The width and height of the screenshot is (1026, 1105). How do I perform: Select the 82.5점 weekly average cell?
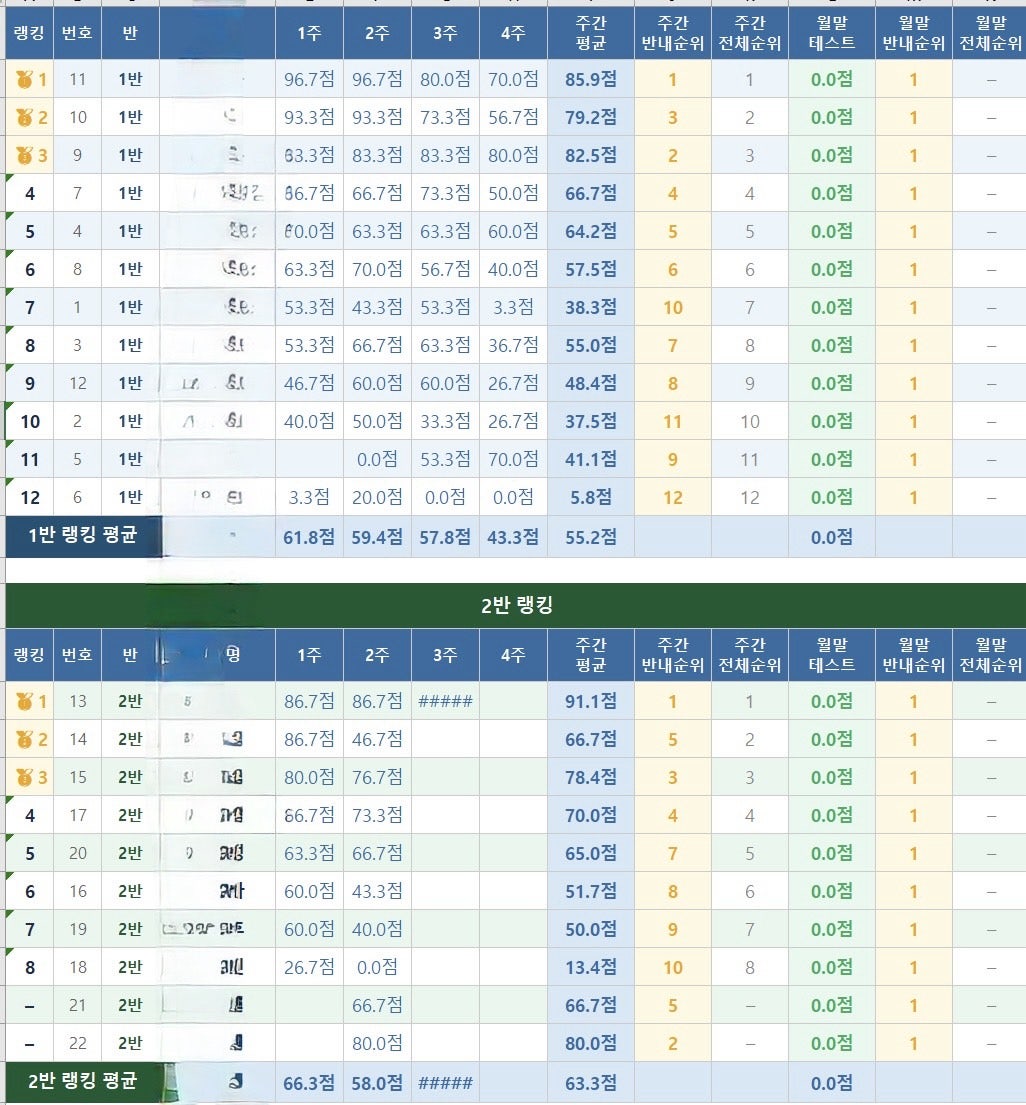[x=591, y=155]
